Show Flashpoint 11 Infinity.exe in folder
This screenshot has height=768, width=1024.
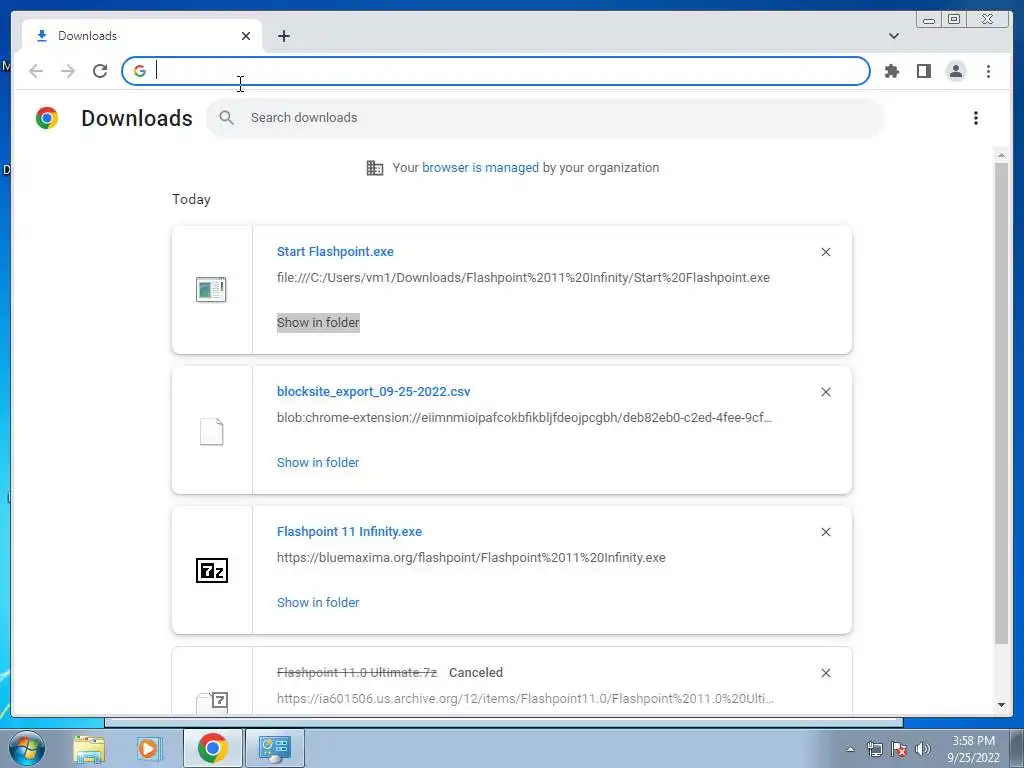(x=318, y=602)
